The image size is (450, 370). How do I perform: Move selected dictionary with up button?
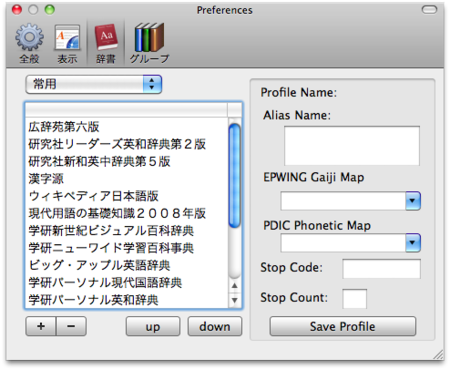coord(153,326)
